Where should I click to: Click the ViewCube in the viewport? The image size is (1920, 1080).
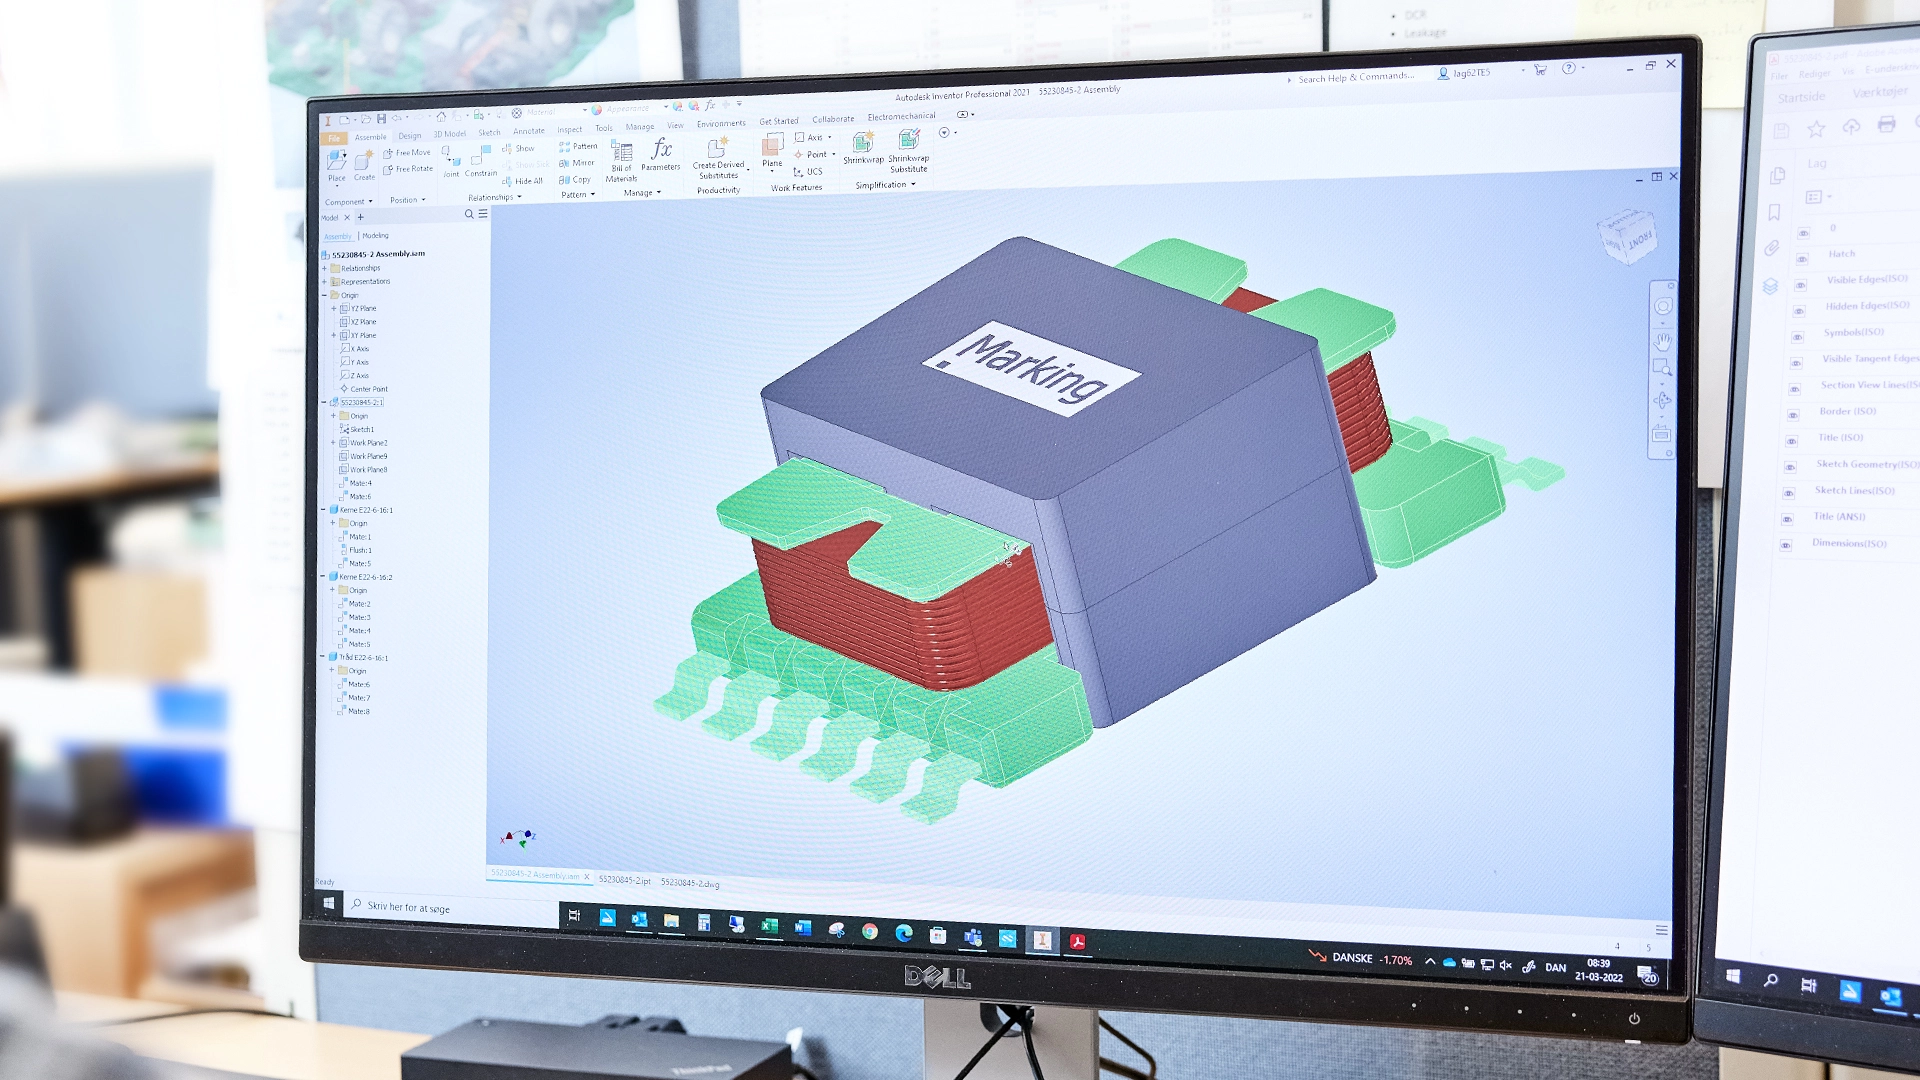click(1627, 235)
